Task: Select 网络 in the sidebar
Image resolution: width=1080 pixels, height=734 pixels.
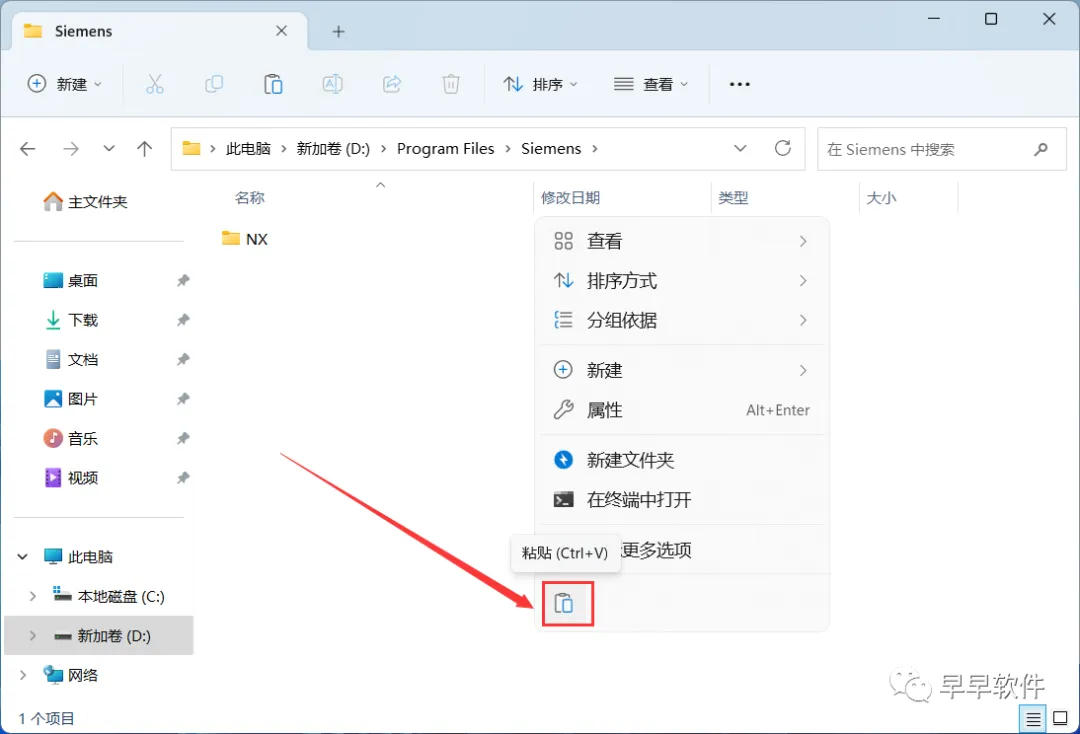Action: pos(71,675)
